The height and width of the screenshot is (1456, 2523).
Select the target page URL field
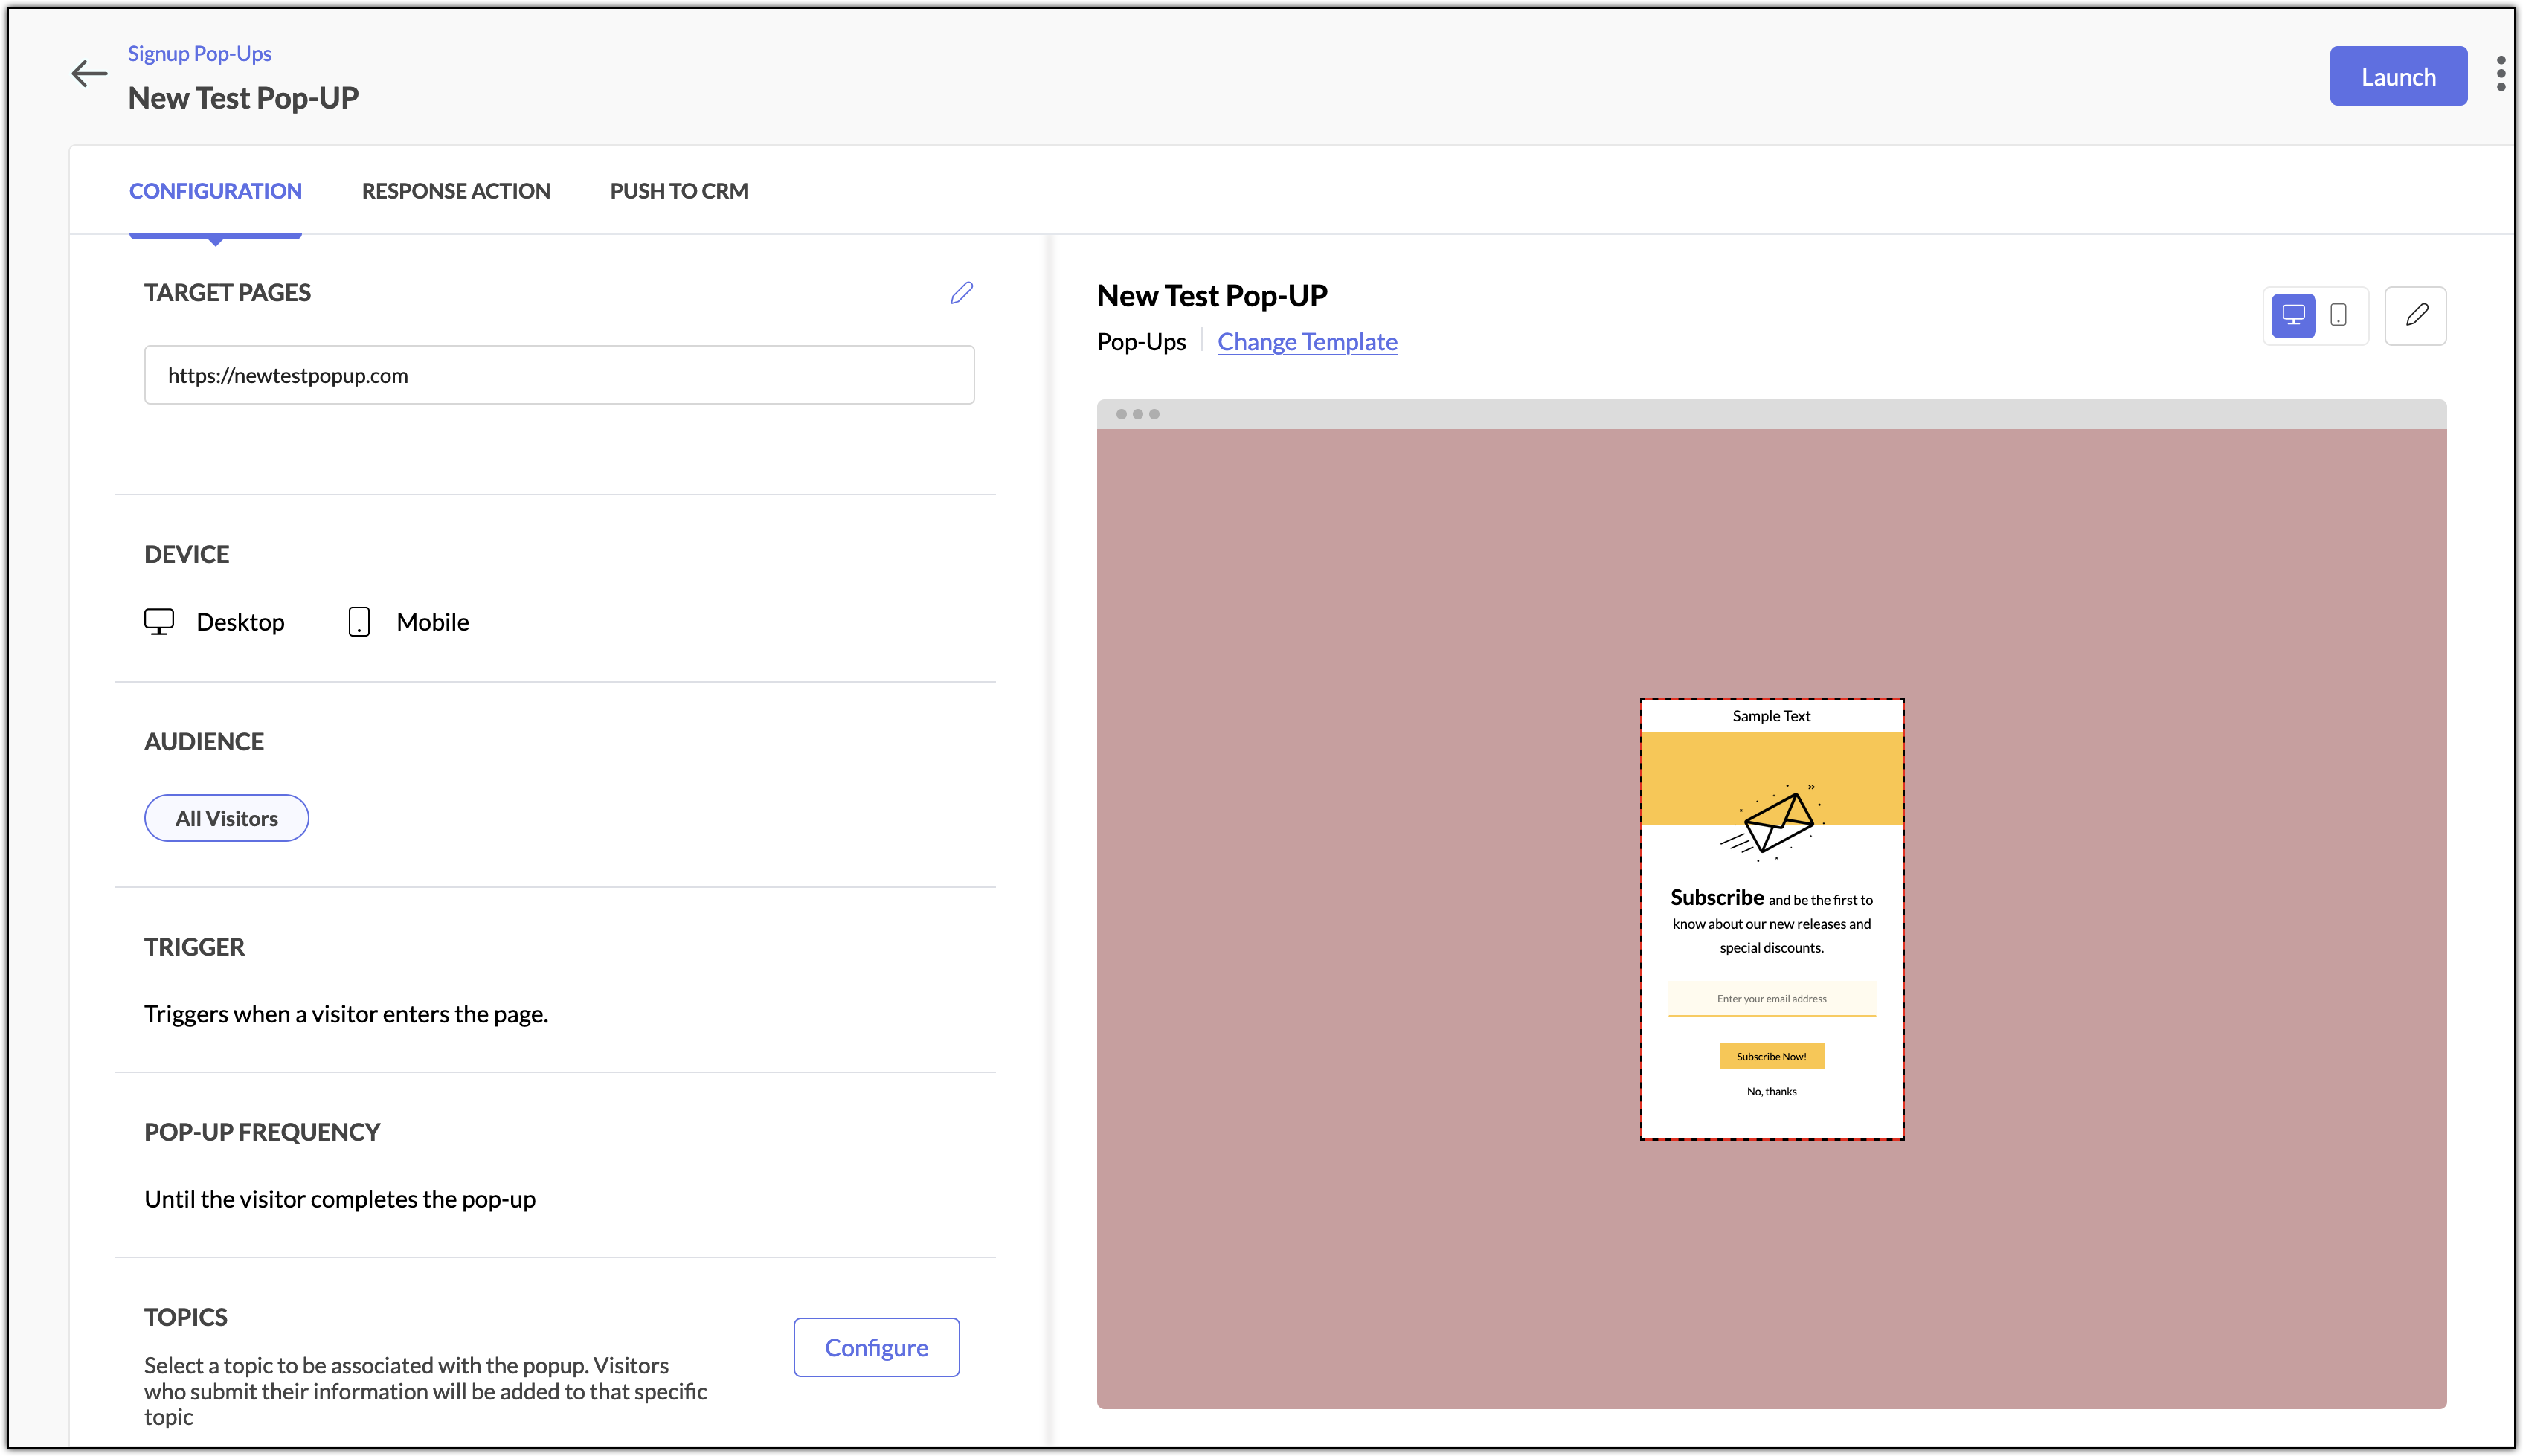(x=558, y=375)
